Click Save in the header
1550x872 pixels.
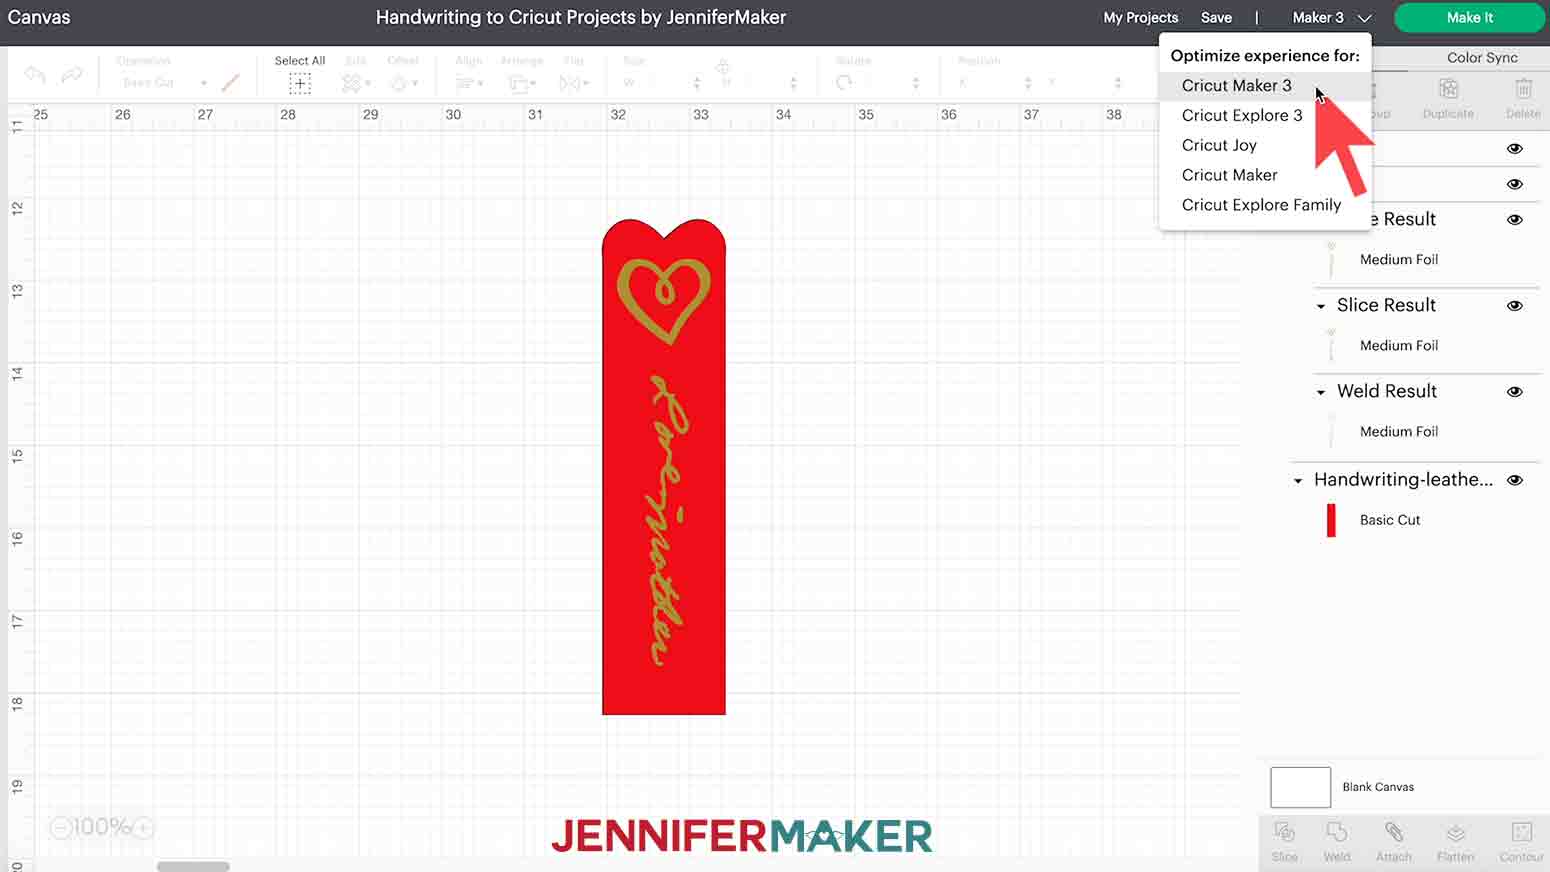click(x=1216, y=18)
